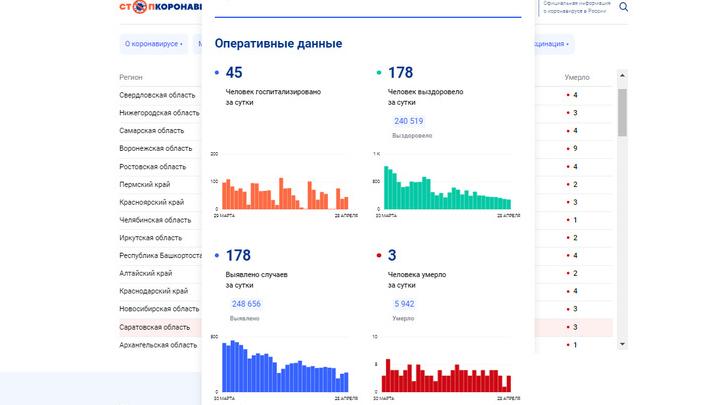The width and height of the screenshot is (720, 405).
Task: Click the scrollbar down arrow in table
Action: coord(622,344)
